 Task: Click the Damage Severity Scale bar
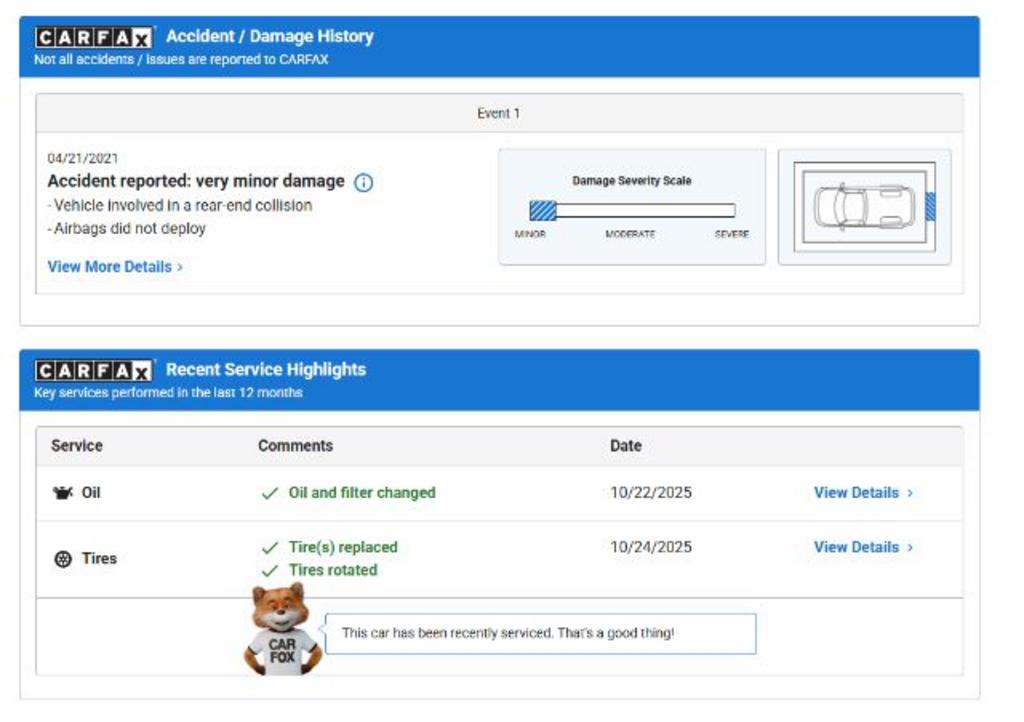click(632, 211)
